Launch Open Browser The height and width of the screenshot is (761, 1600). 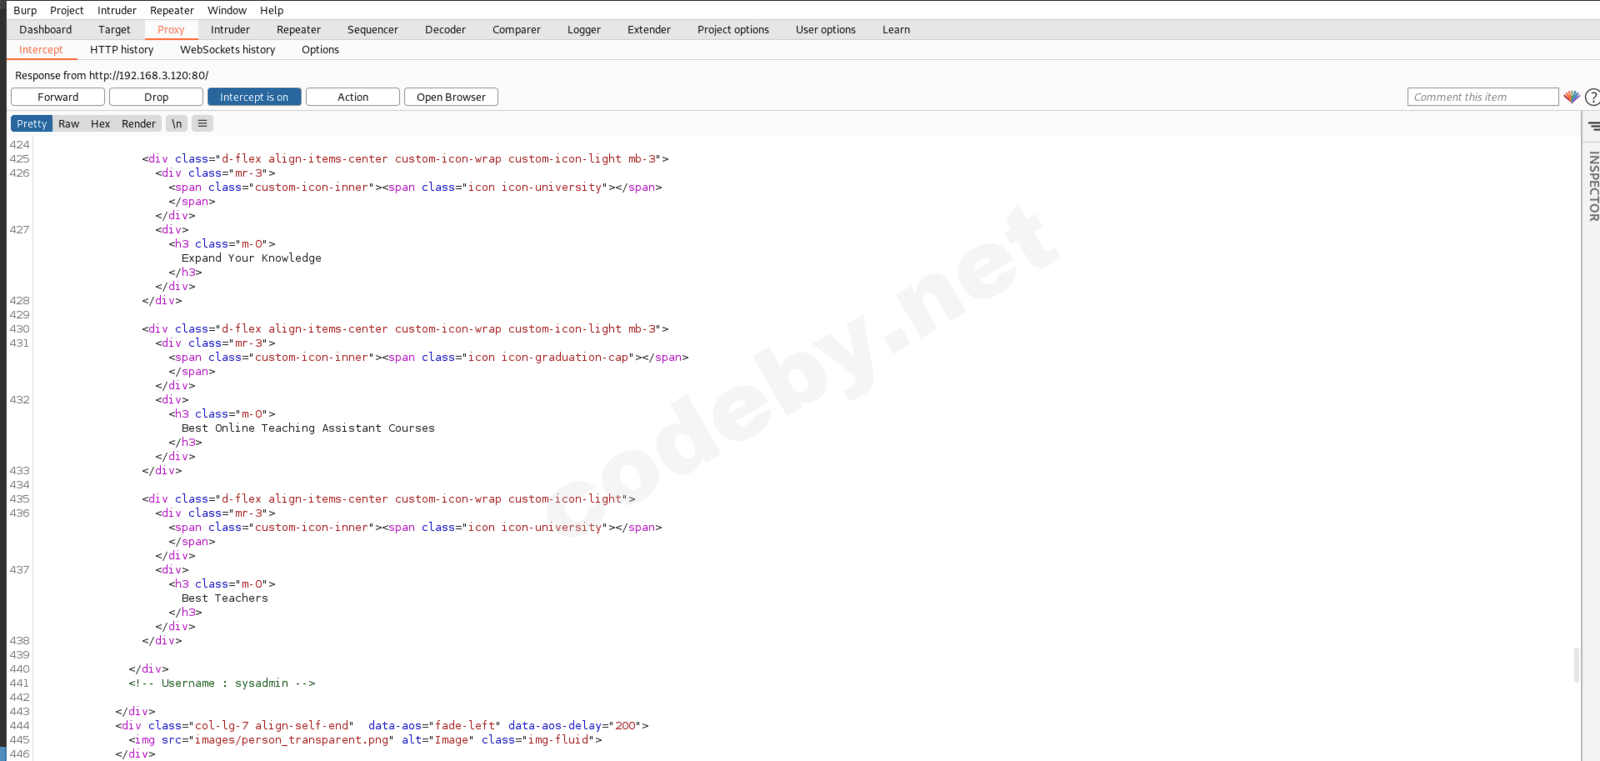click(451, 97)
